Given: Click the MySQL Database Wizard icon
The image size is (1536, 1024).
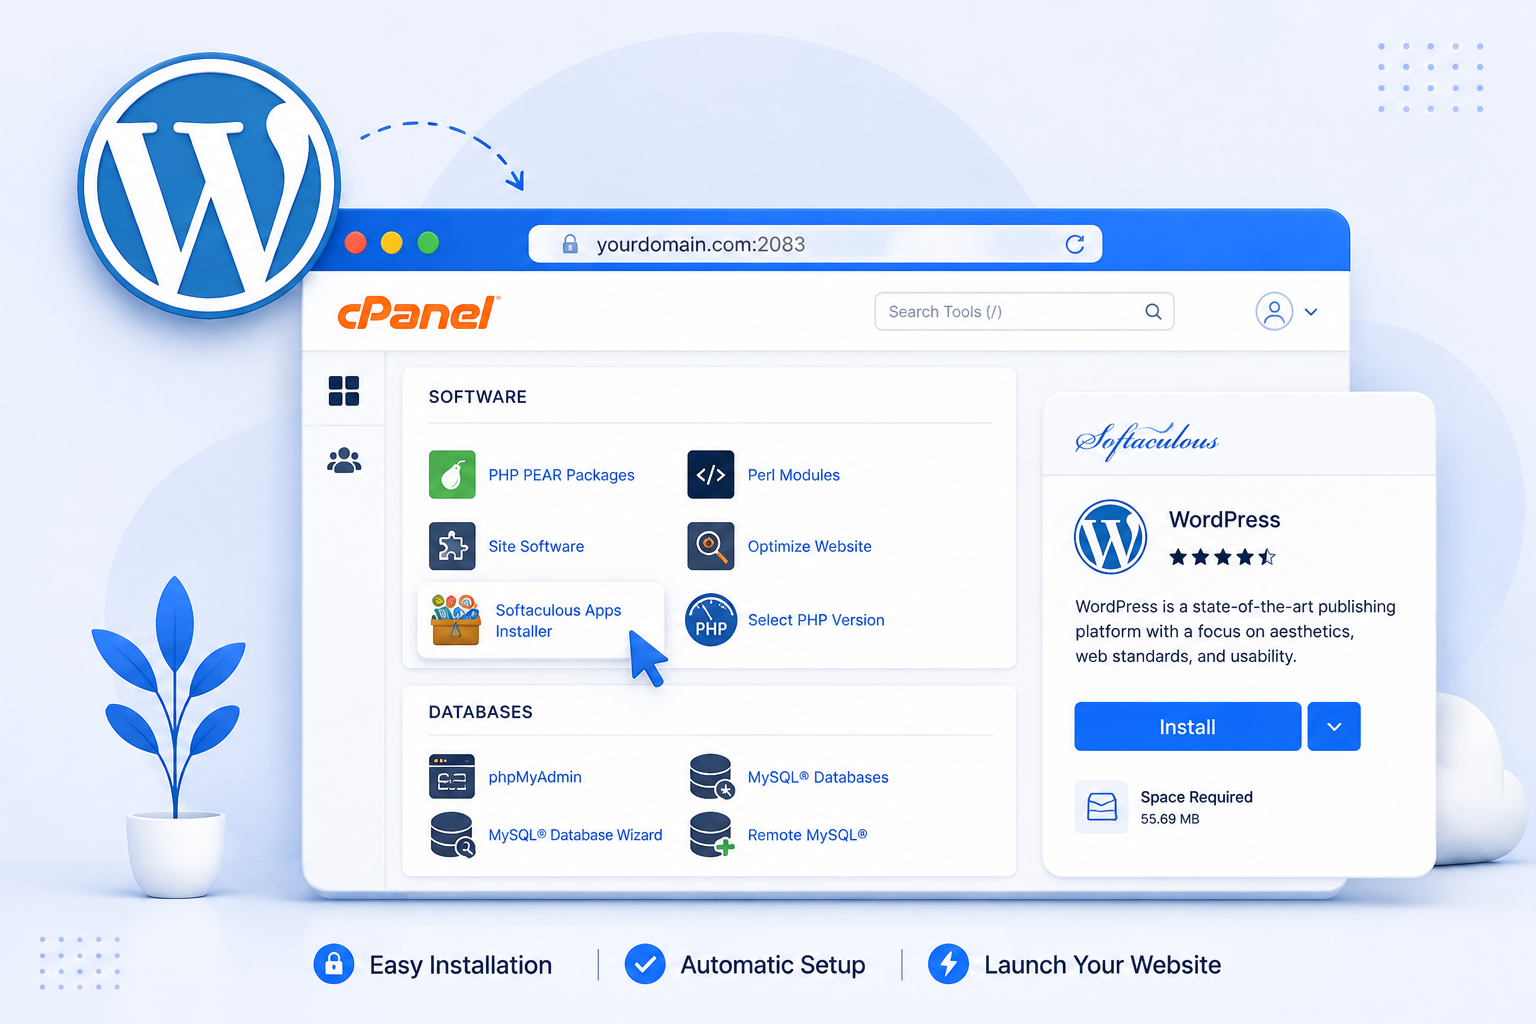Looking at the screenshot, I should (452, 835).
